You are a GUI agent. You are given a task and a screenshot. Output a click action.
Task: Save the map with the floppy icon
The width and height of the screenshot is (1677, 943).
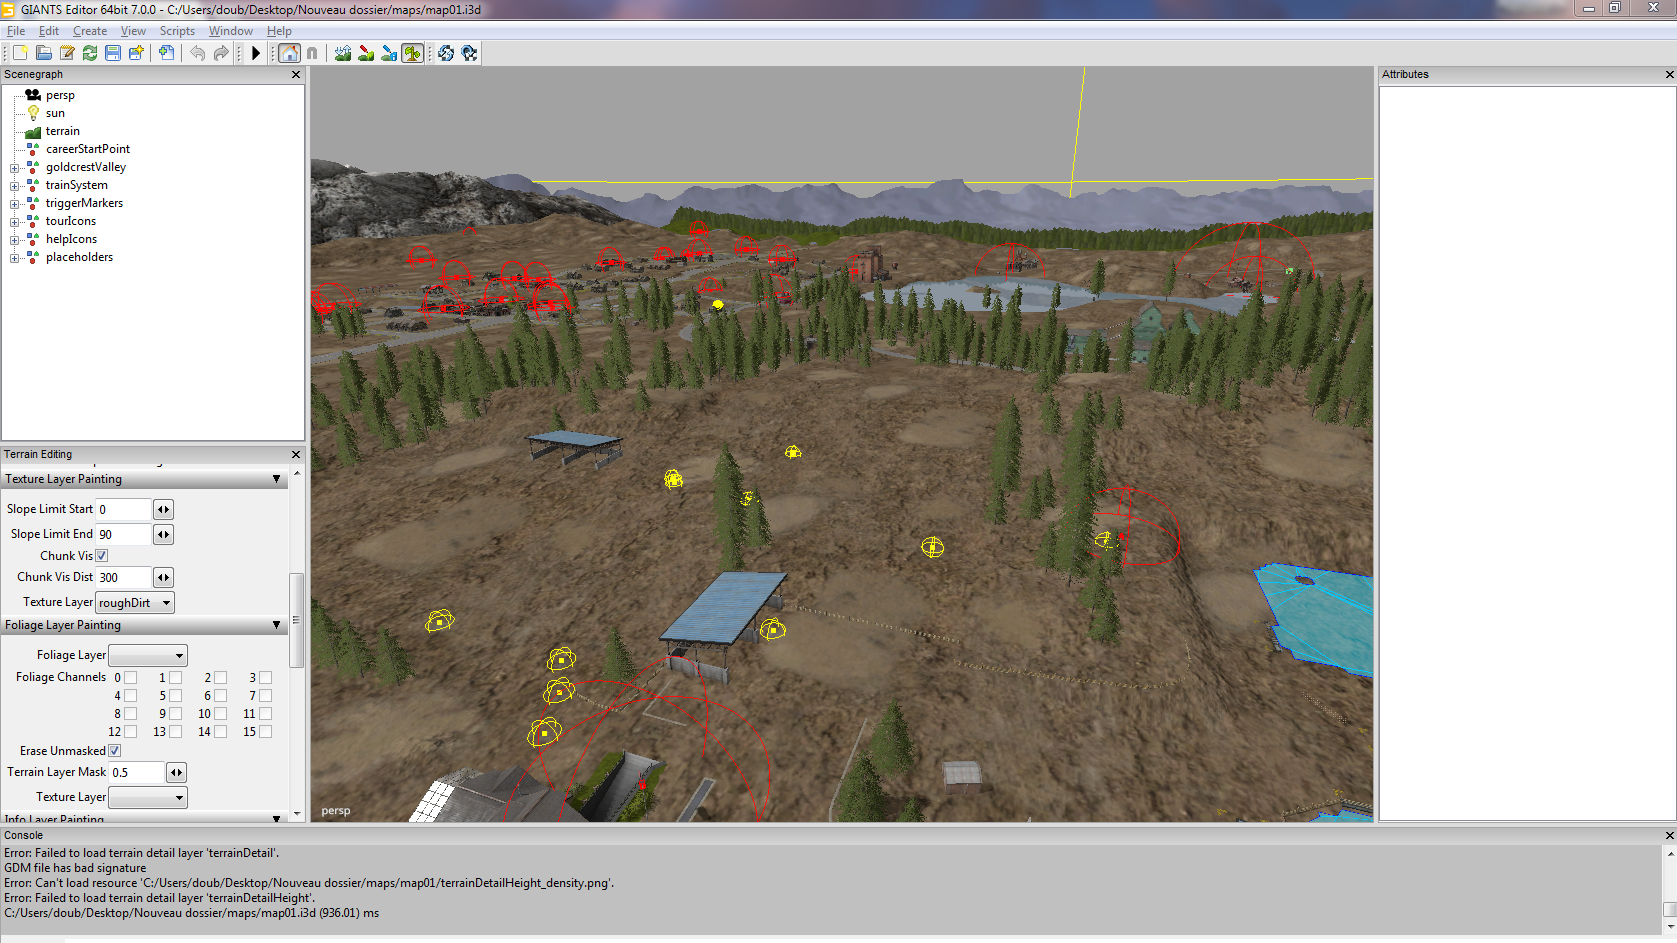113,53
